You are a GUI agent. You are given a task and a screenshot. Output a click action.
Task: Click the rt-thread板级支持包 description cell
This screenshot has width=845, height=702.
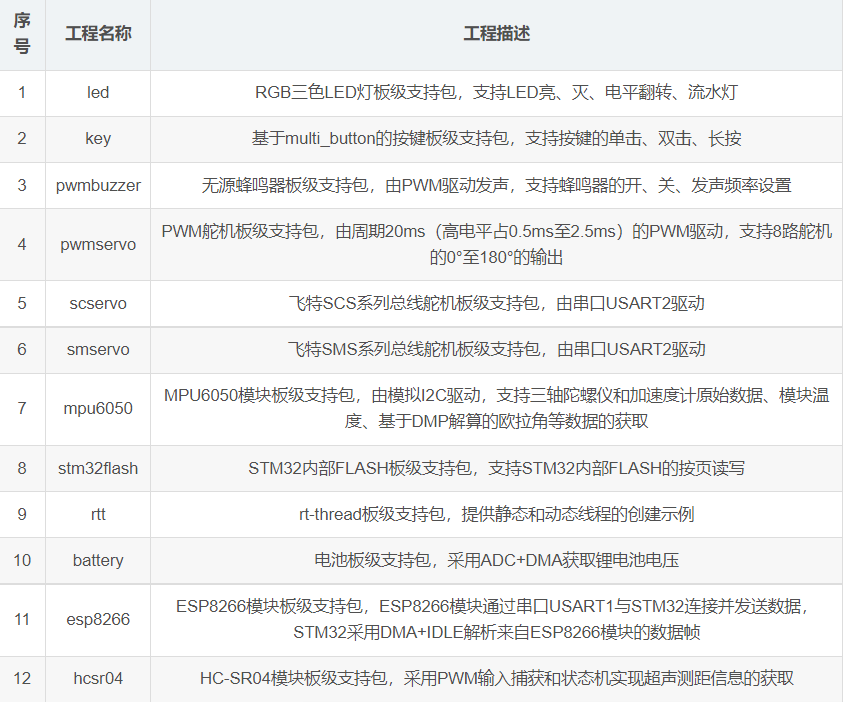click(x=497, y=515)
